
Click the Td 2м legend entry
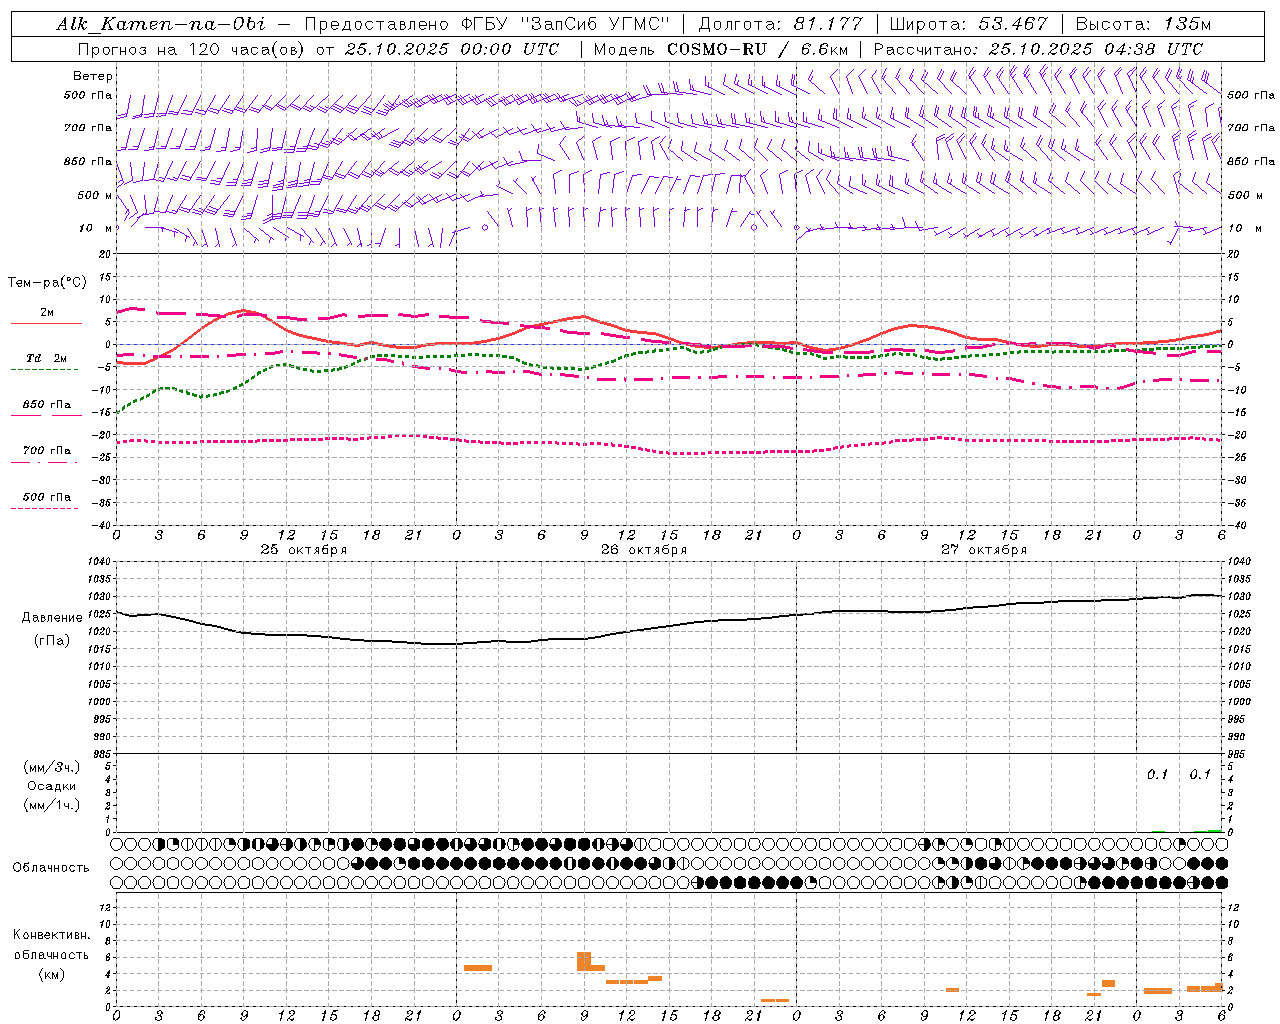[47, 358]
